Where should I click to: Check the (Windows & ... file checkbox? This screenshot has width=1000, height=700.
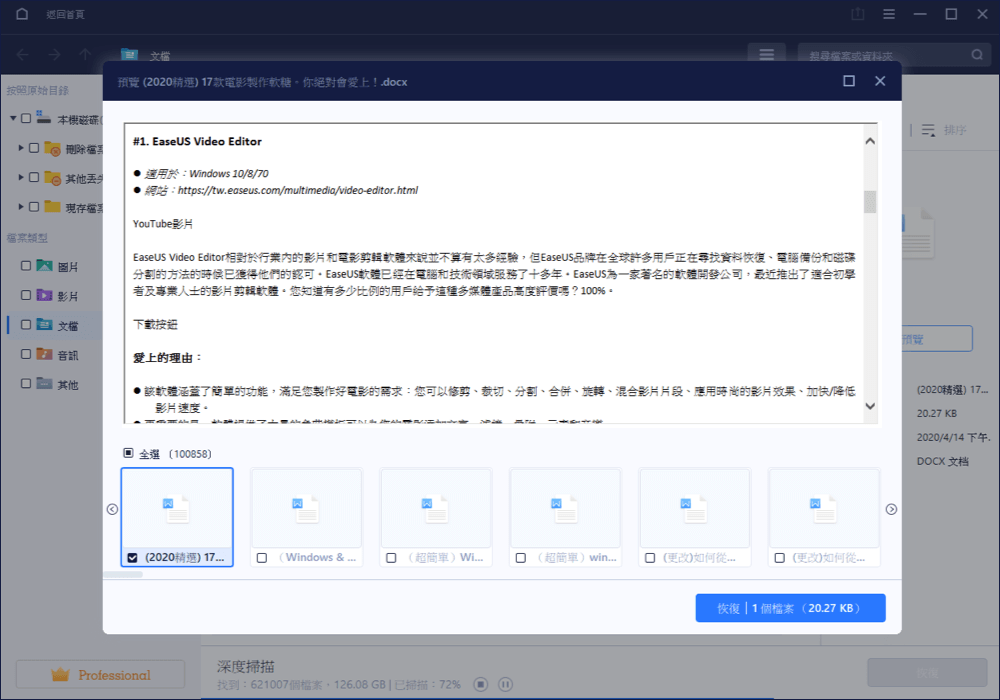tap(261, 558)
